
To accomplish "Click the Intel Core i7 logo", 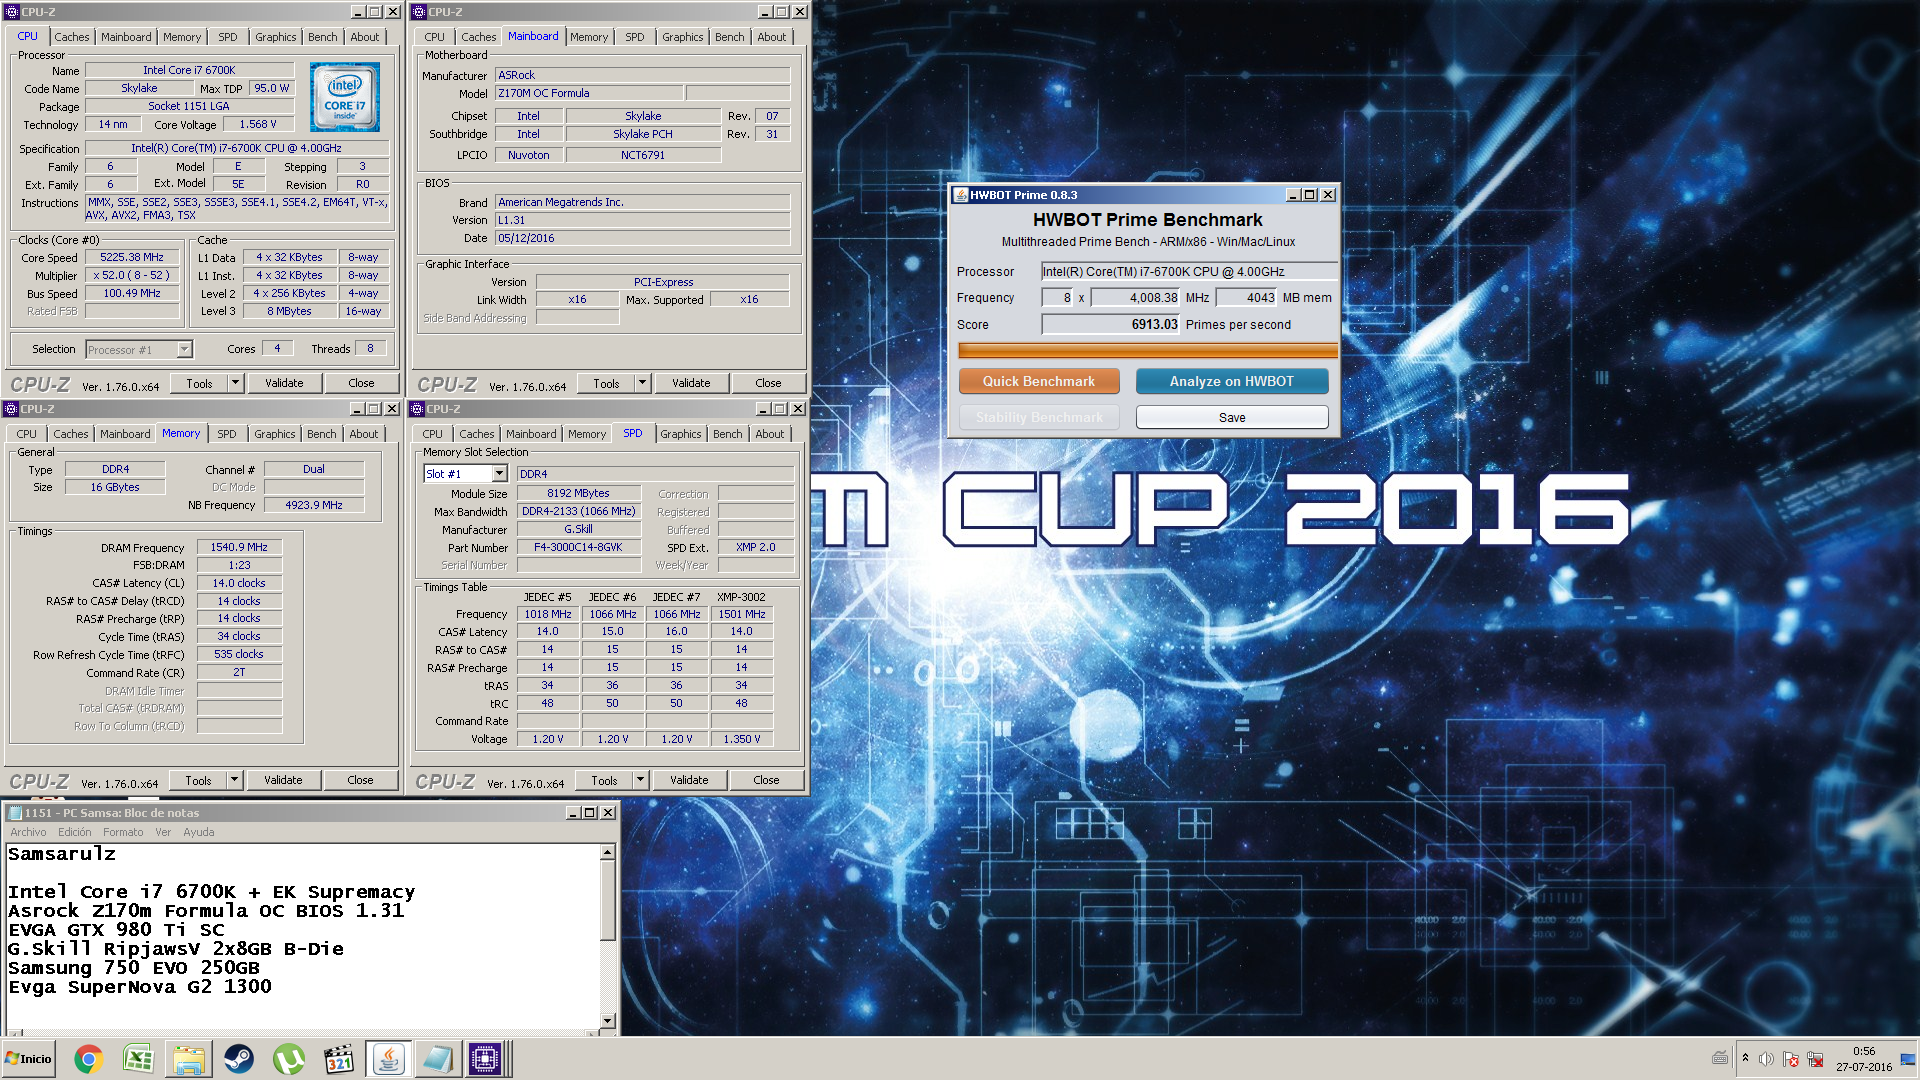I will pos(345,97).
